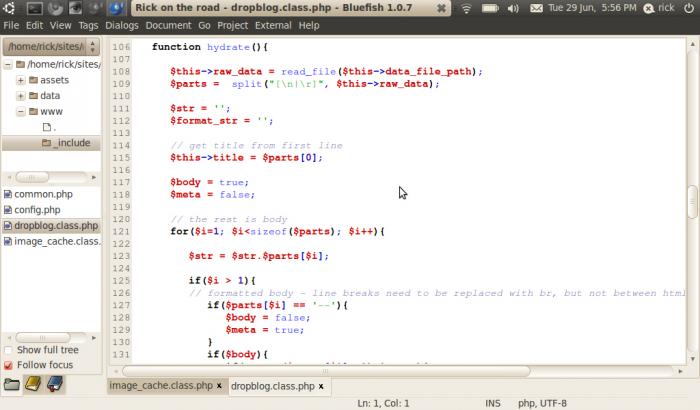This screenshot has height=410, width=700.
Task: Click the www folder icon
Action: (x=33, y=111)
